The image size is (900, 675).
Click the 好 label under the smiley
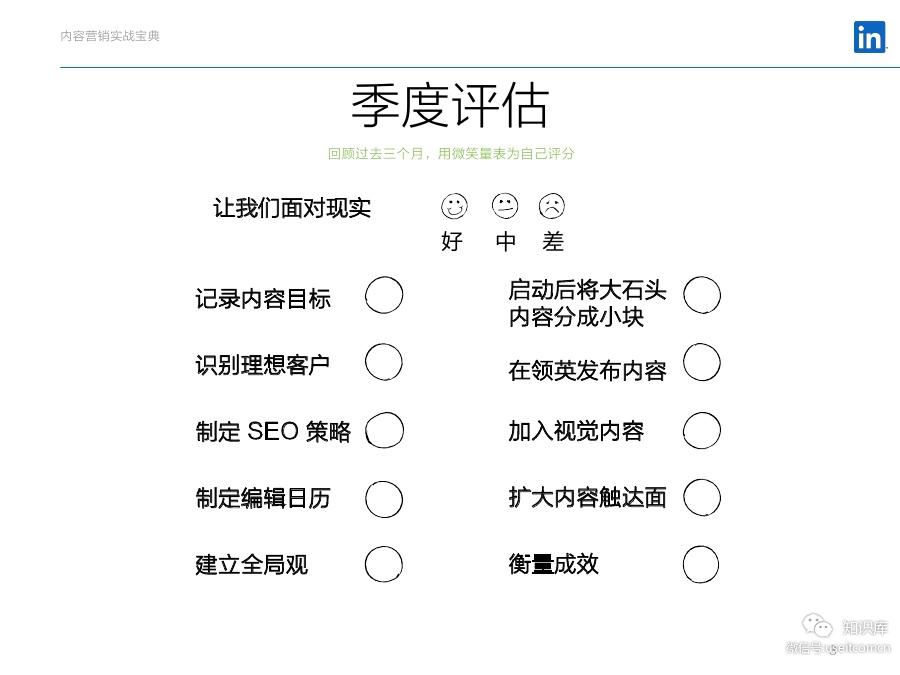452,242
